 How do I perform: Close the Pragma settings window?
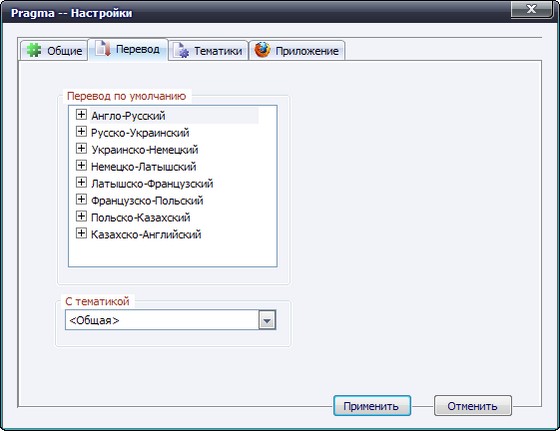point(532,9)
